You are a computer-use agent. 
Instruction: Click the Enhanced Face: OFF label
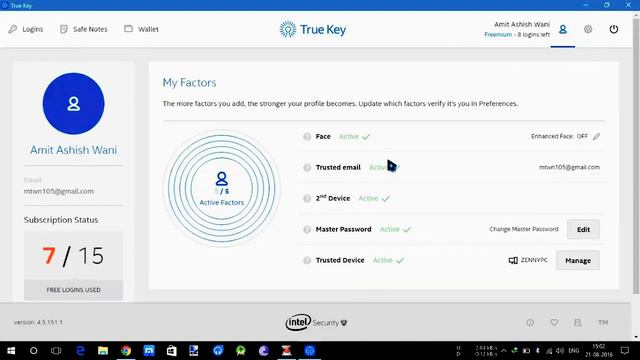(x=559, y=136)
